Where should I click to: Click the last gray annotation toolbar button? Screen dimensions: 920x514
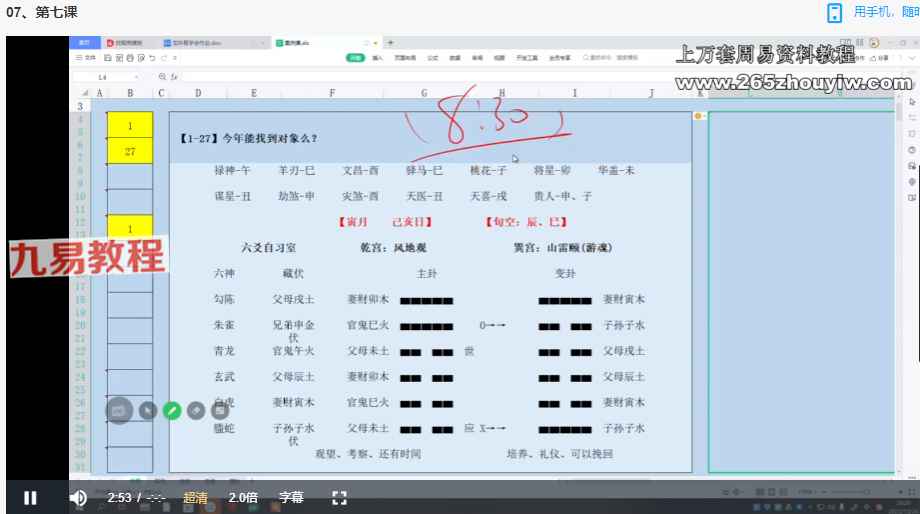220,411
